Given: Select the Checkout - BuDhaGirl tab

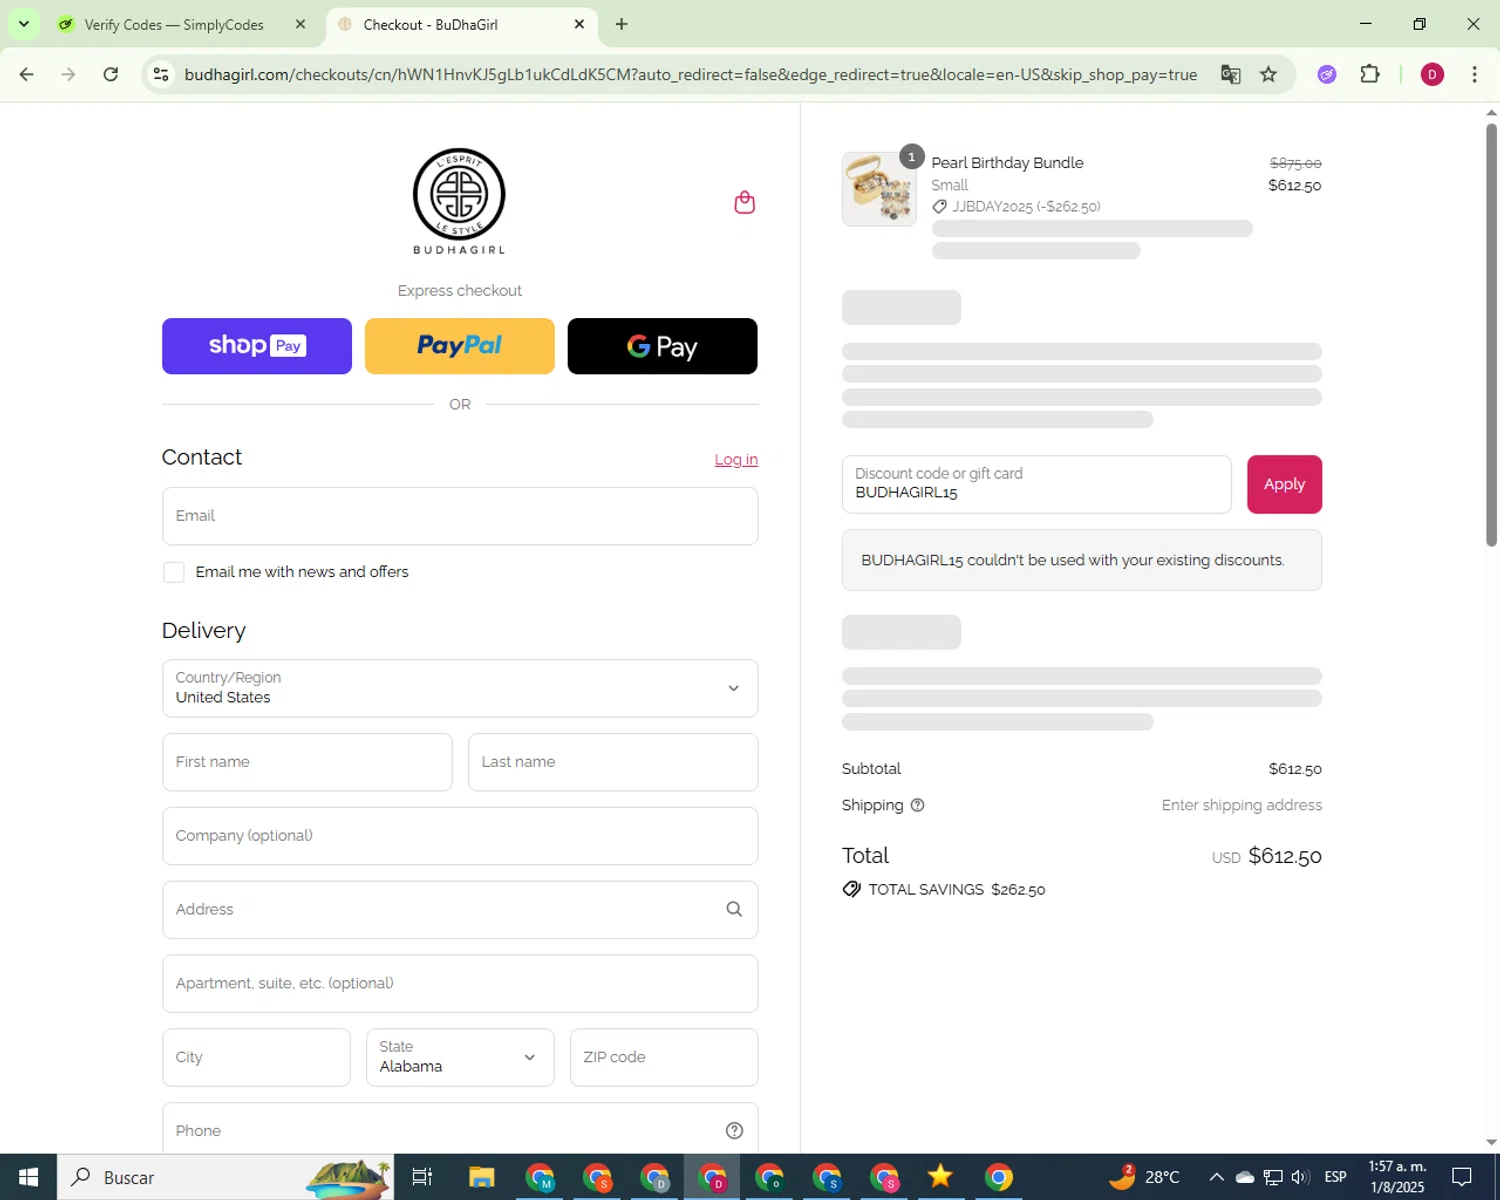Looking at the screenshot, I should point(462,24).
